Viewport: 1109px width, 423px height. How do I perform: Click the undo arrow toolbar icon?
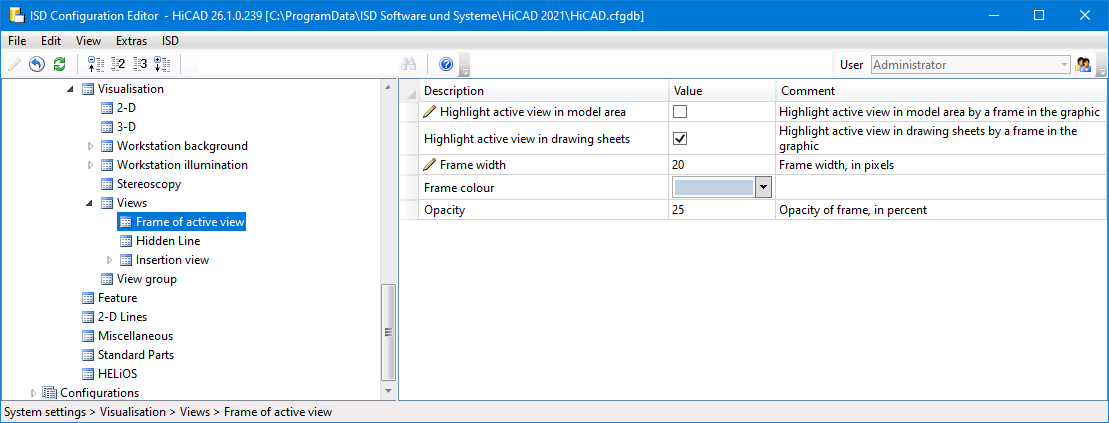37,64
